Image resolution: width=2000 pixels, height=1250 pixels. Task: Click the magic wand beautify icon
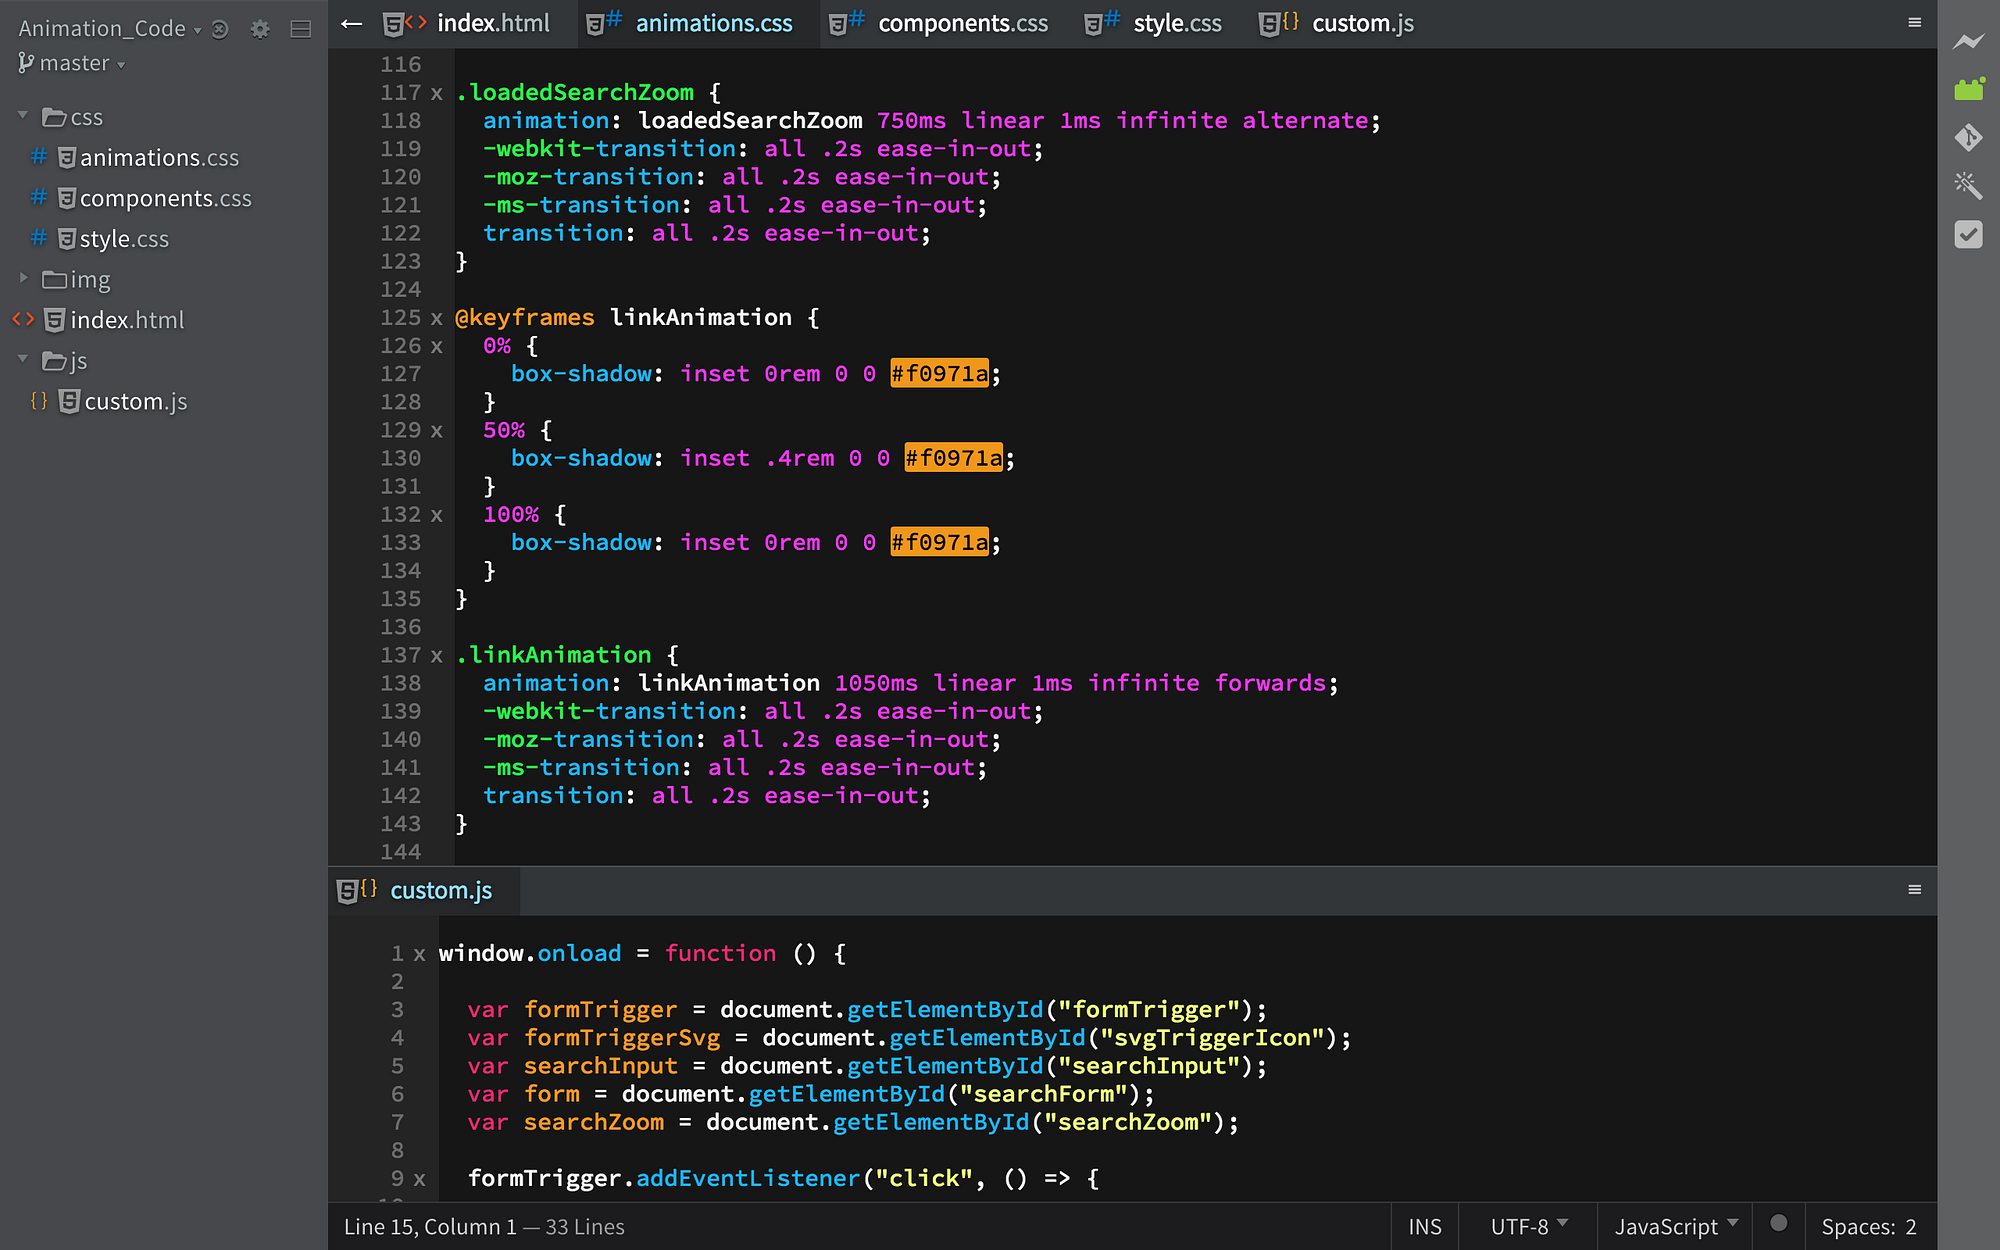[1968, 185]
